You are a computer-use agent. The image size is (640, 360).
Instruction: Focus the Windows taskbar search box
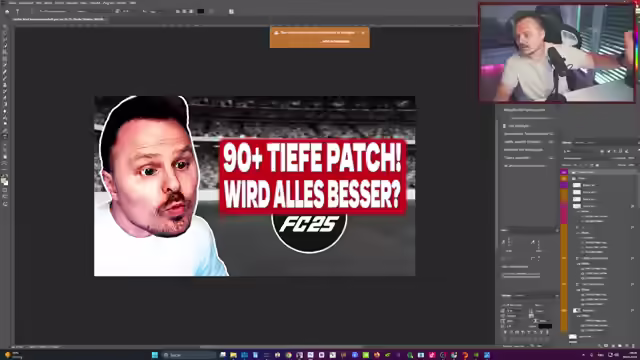(x=189, y=355)
